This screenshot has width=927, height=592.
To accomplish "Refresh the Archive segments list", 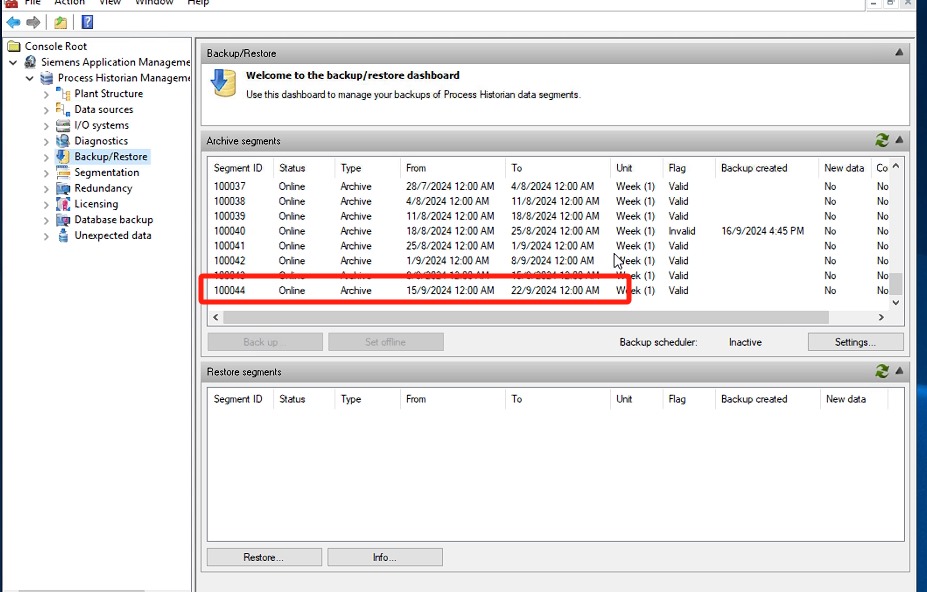I will coord(881,141).
